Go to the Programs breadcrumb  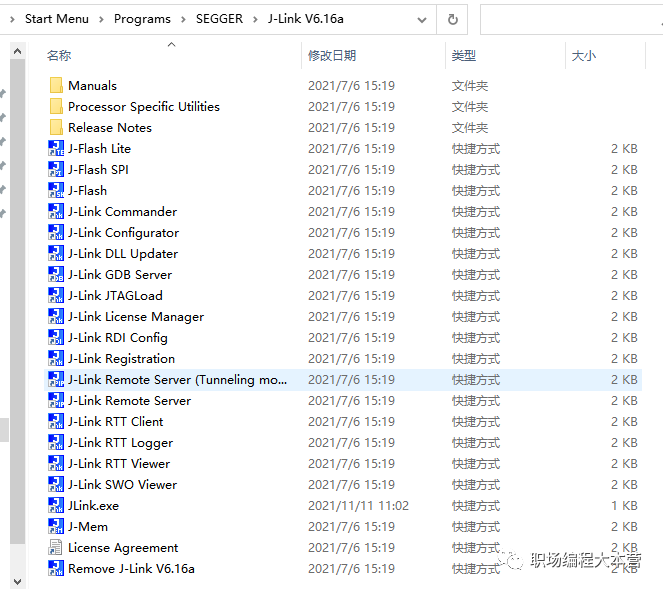[x=142, y=19]
